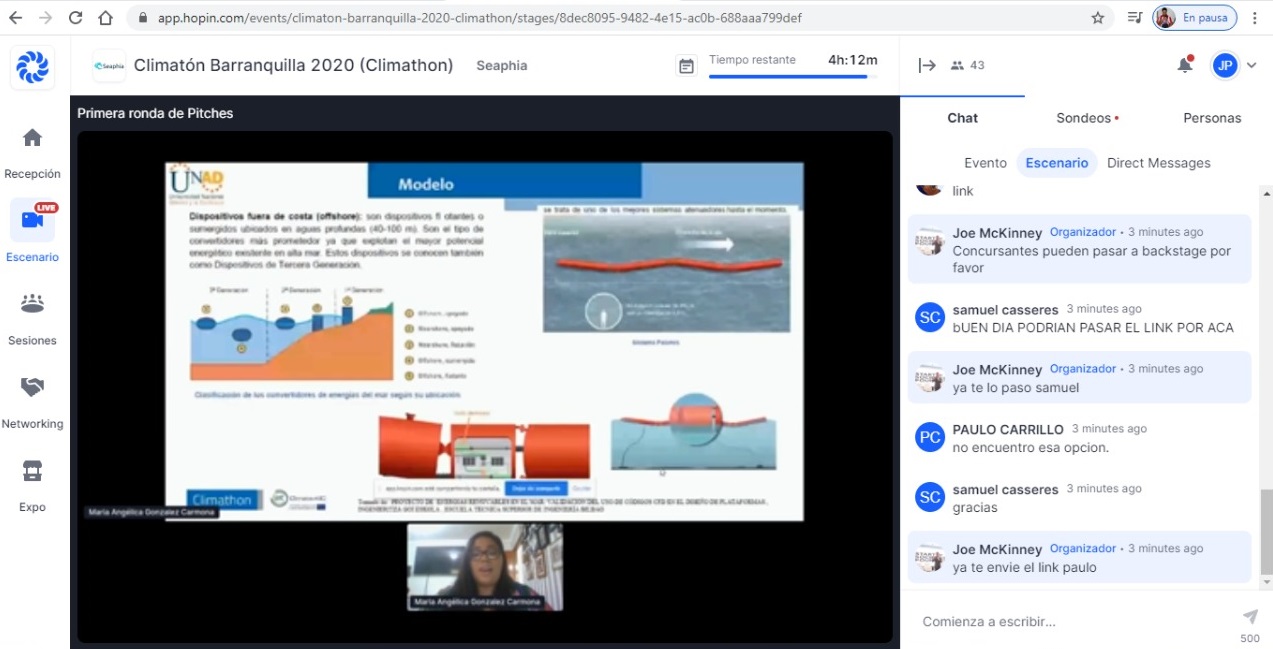The image size is (1273, 649).
Task: Switch to the Personas tab
Action: pos(1212,118)
